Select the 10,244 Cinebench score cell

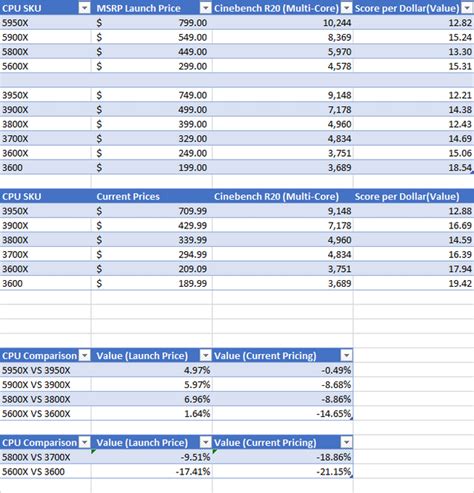click(x=283, y=23)
